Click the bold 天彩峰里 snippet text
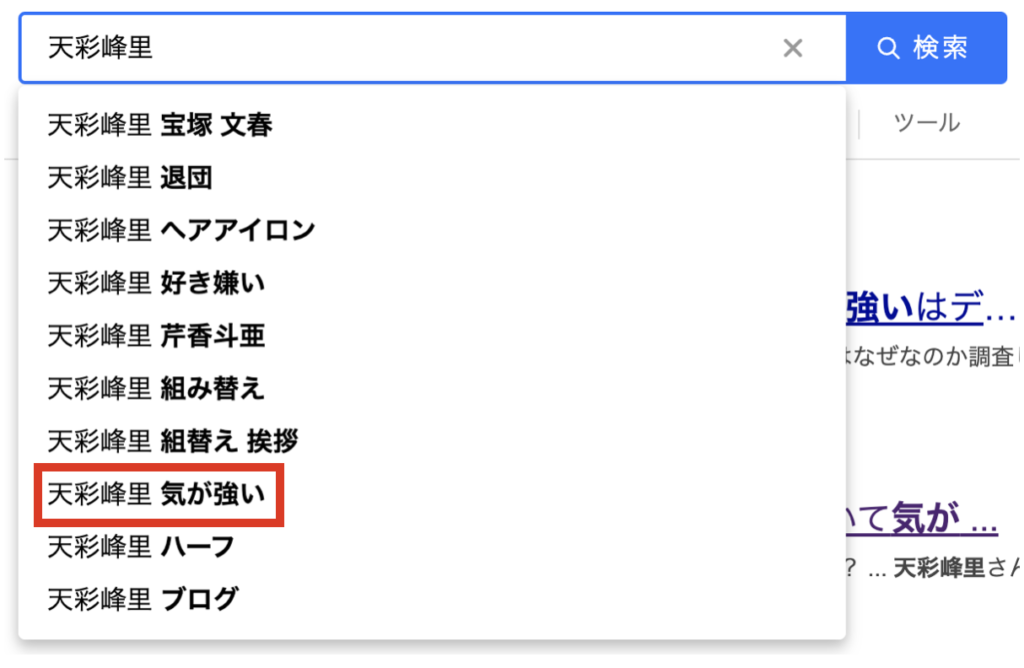1024x668 pixels. click(938, 569)
